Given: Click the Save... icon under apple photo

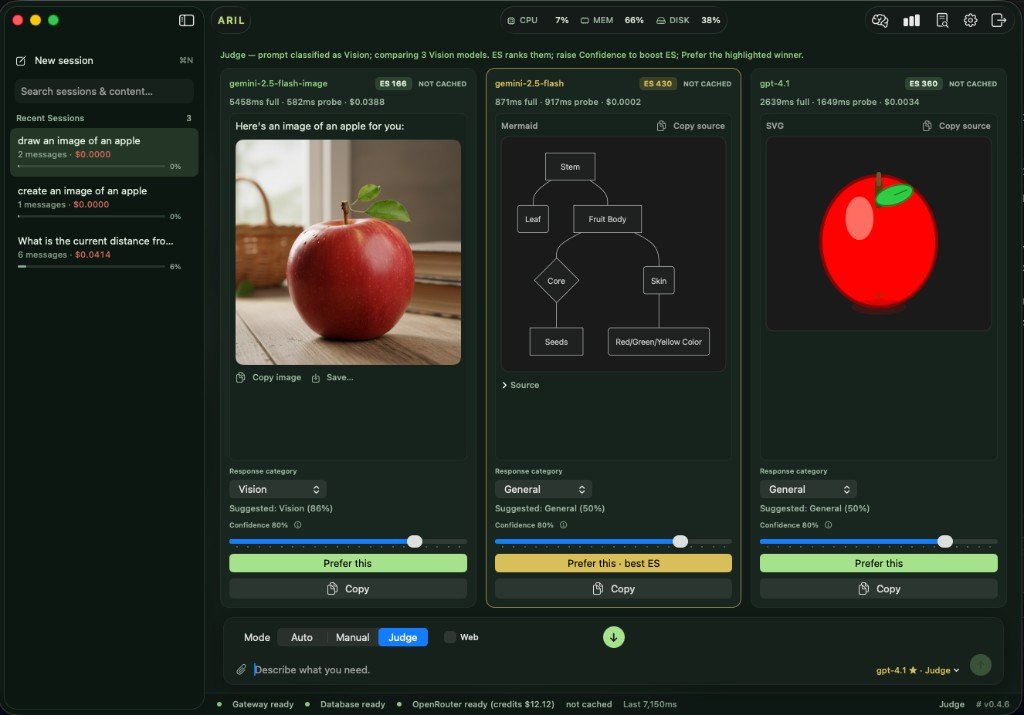Looking at the screenshot, I should (315, 378).
